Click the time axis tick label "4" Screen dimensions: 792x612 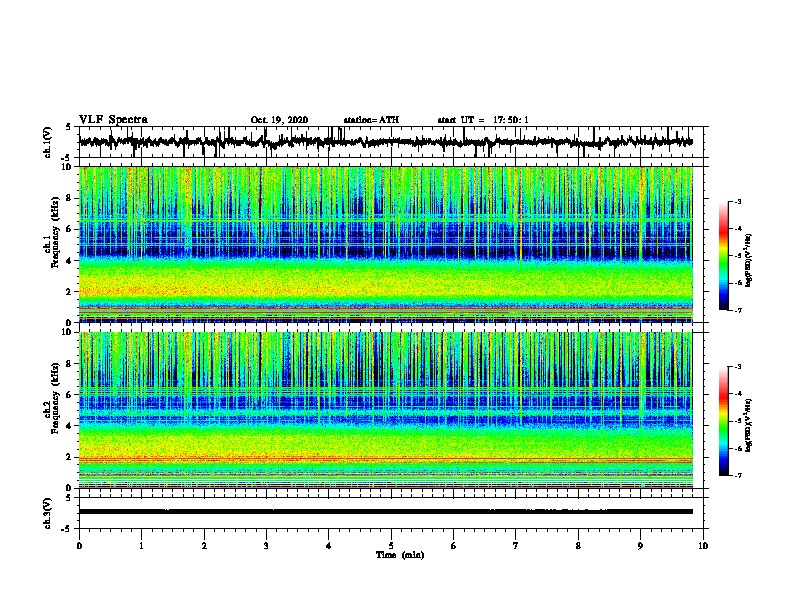[329, 546]
